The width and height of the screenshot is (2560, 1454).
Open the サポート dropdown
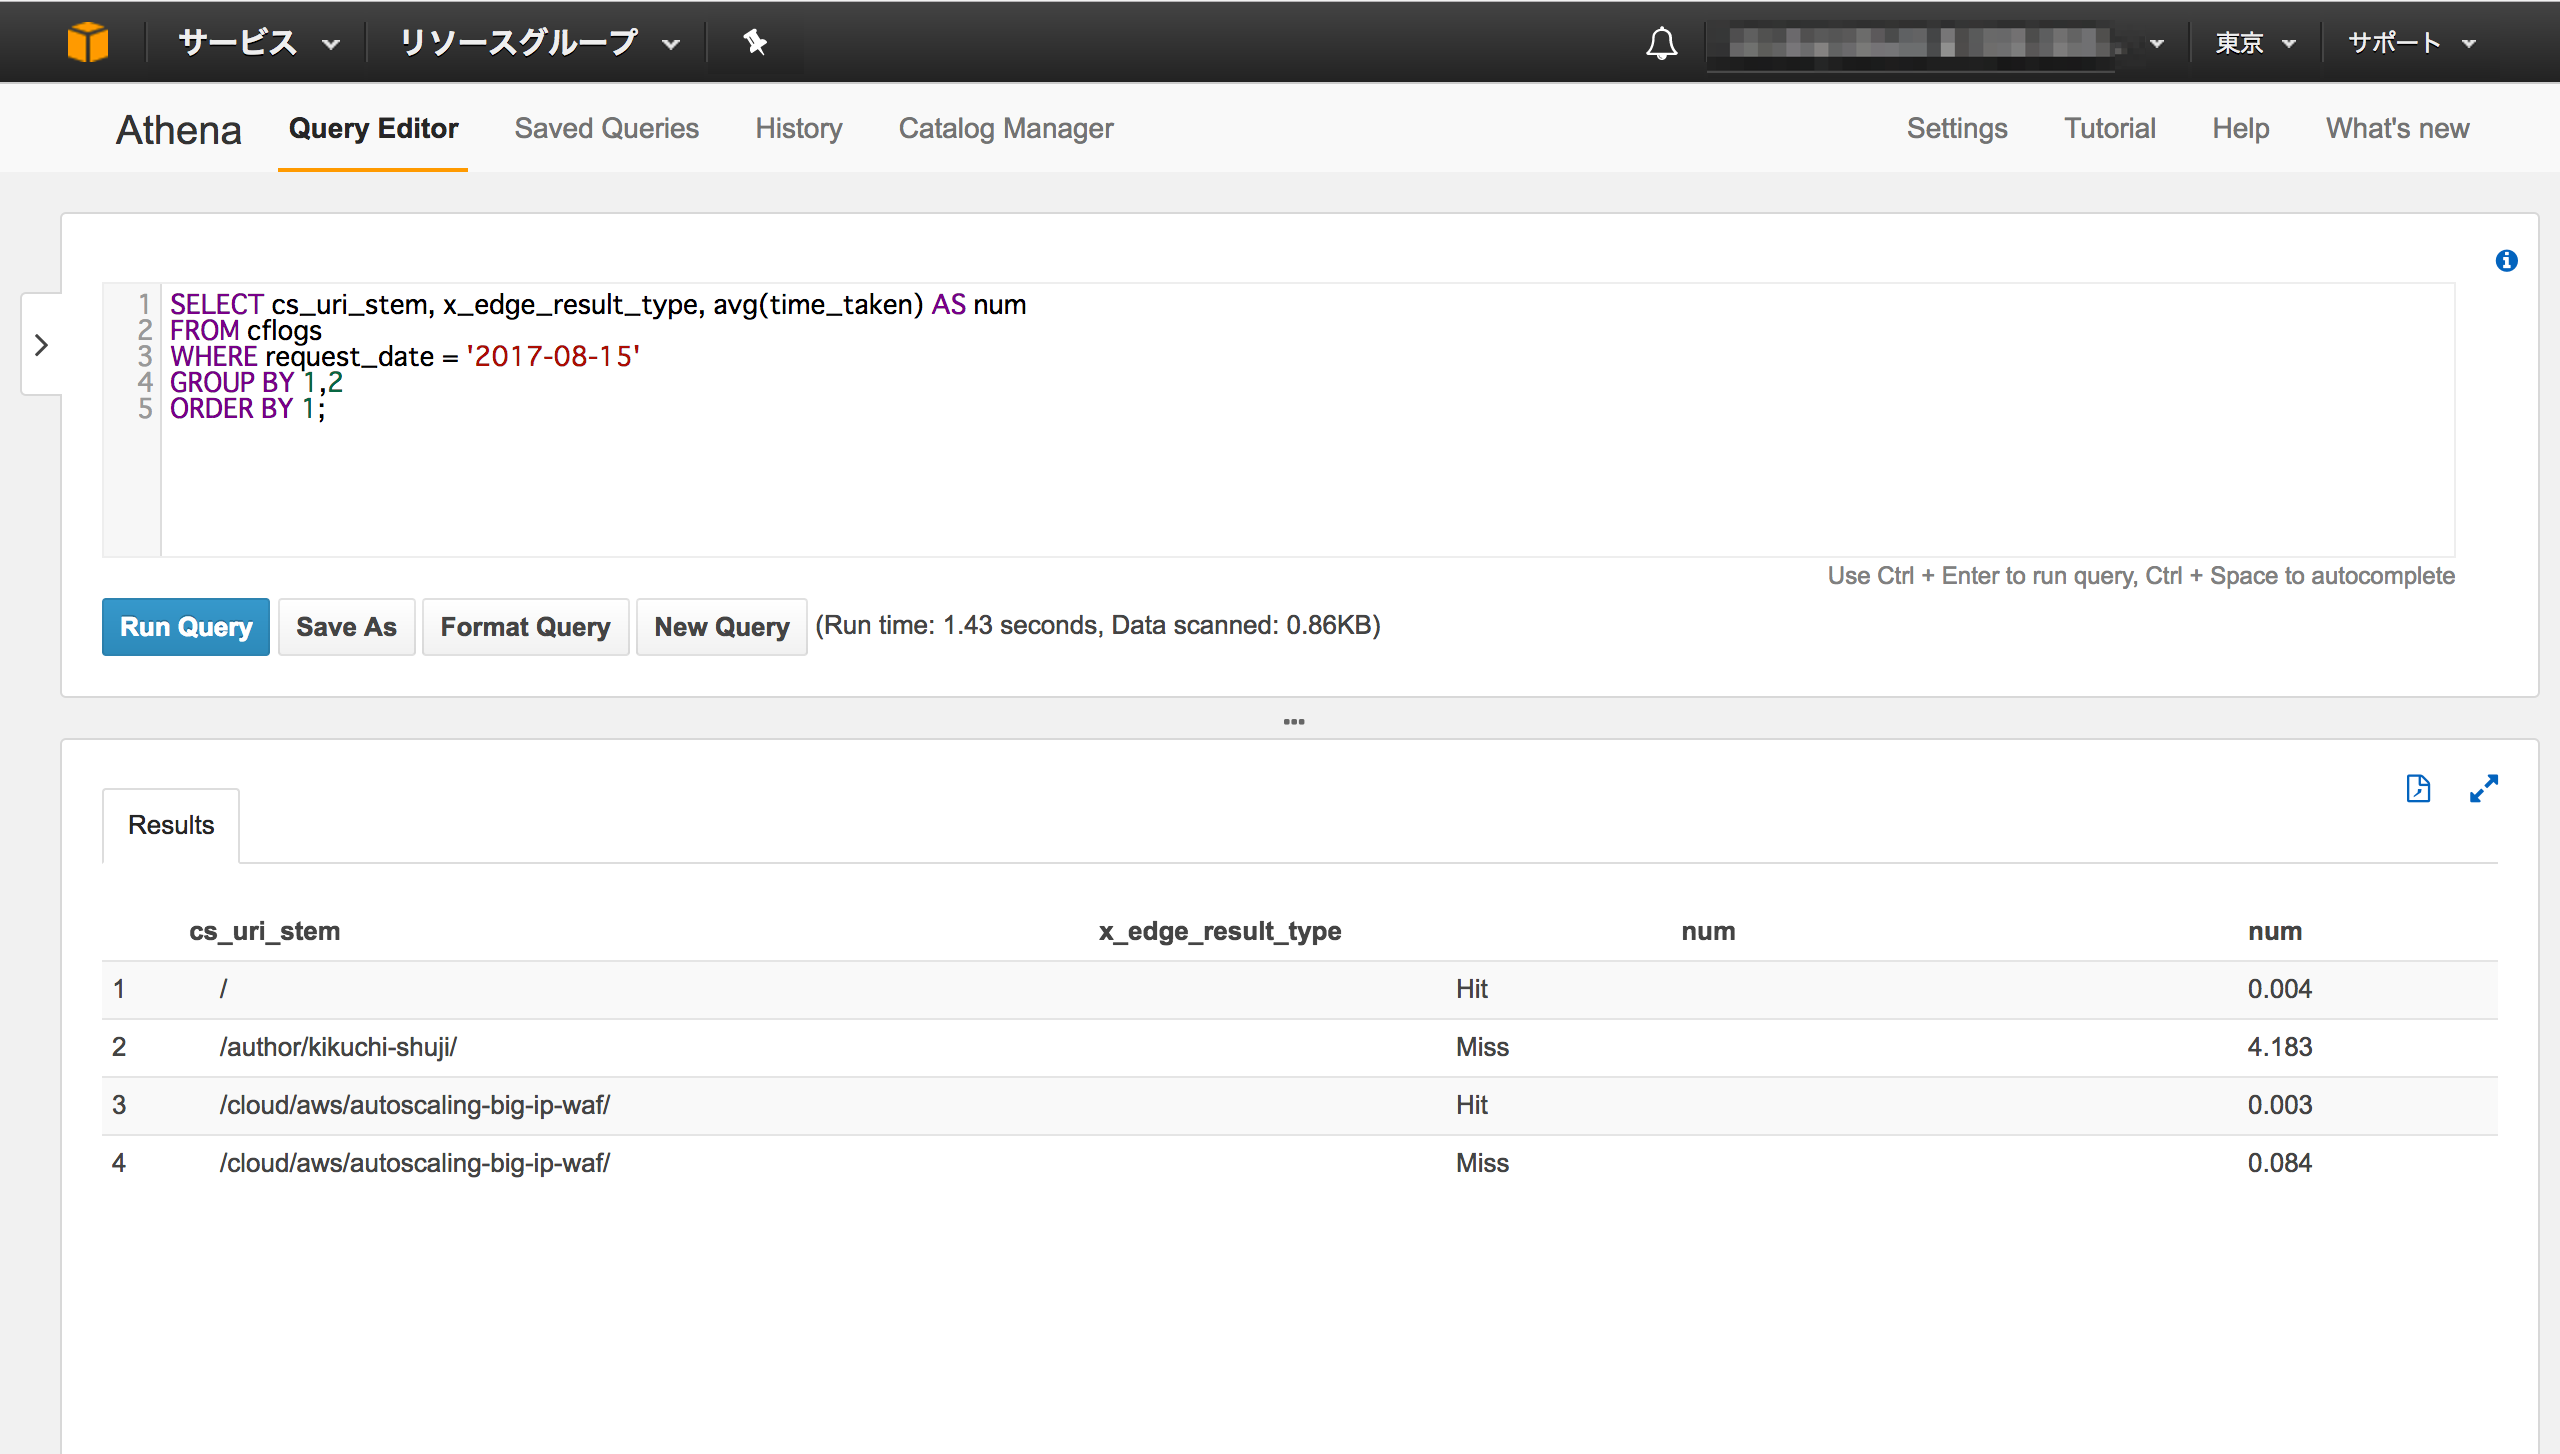coord(2410,42)
